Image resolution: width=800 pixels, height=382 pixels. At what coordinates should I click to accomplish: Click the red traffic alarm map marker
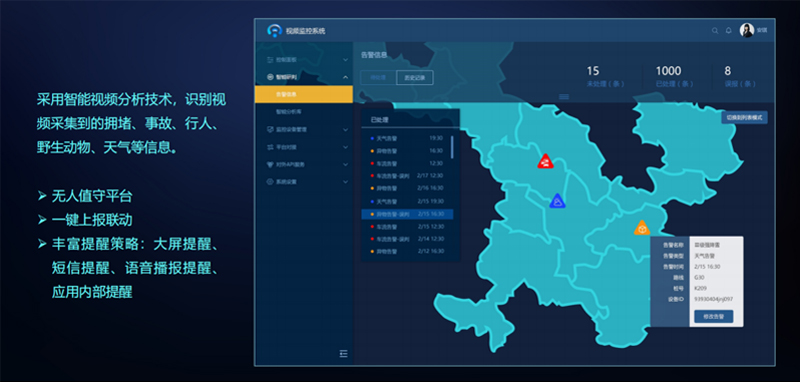pos(545,161)
